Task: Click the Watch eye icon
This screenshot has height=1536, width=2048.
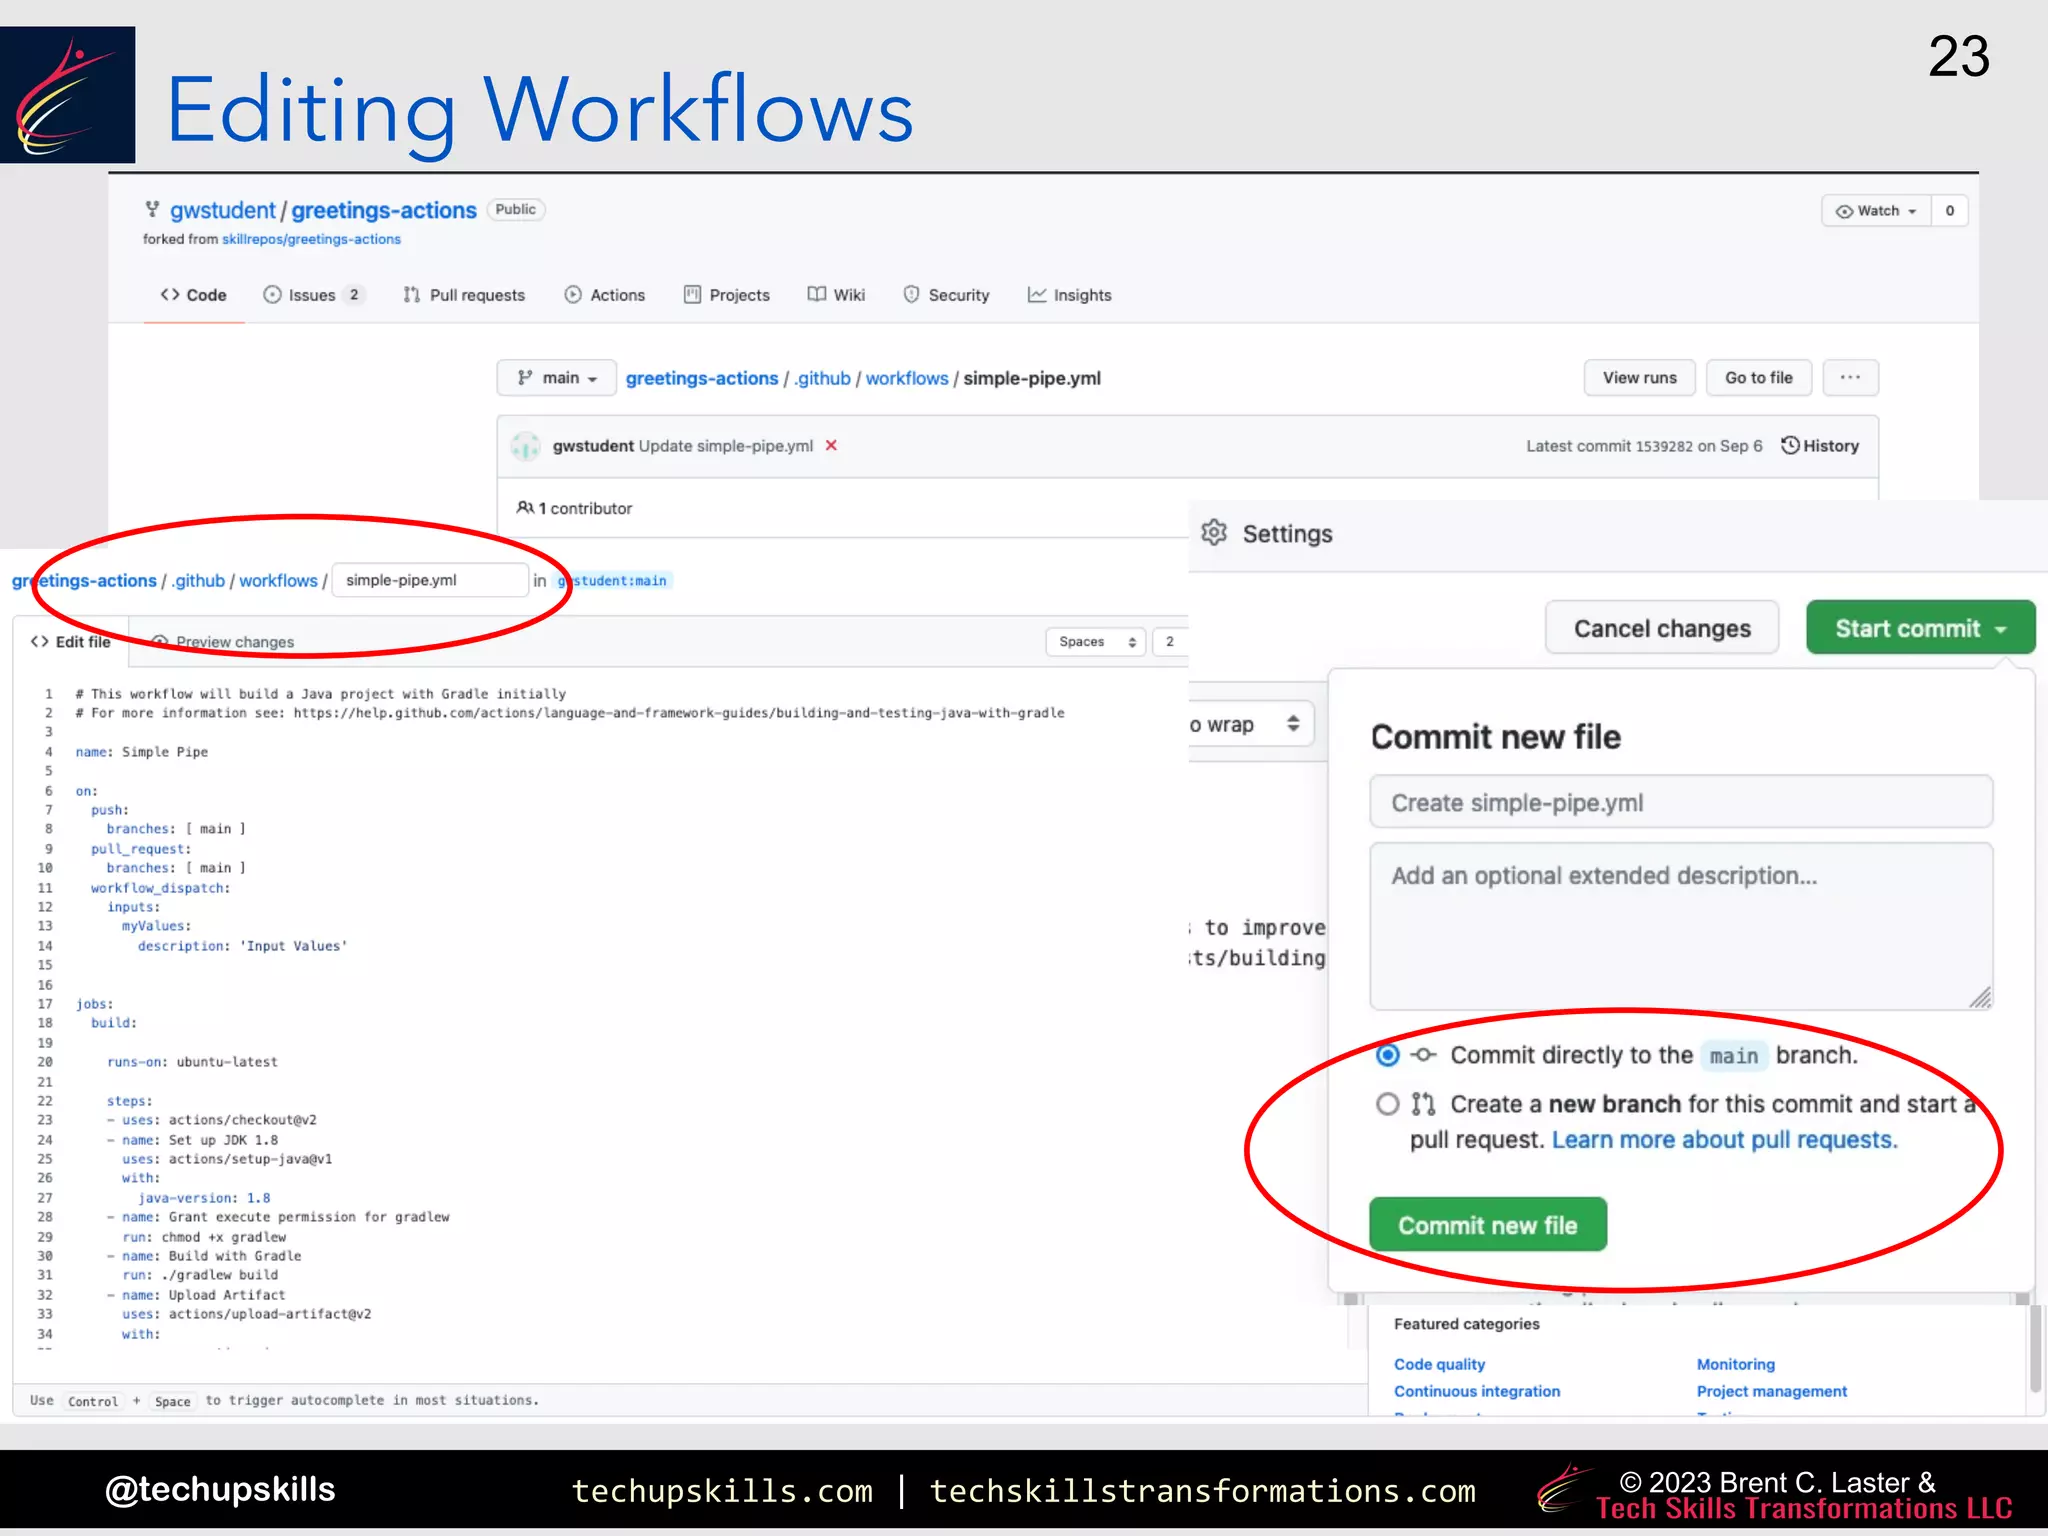Action: click(1844, 211)
